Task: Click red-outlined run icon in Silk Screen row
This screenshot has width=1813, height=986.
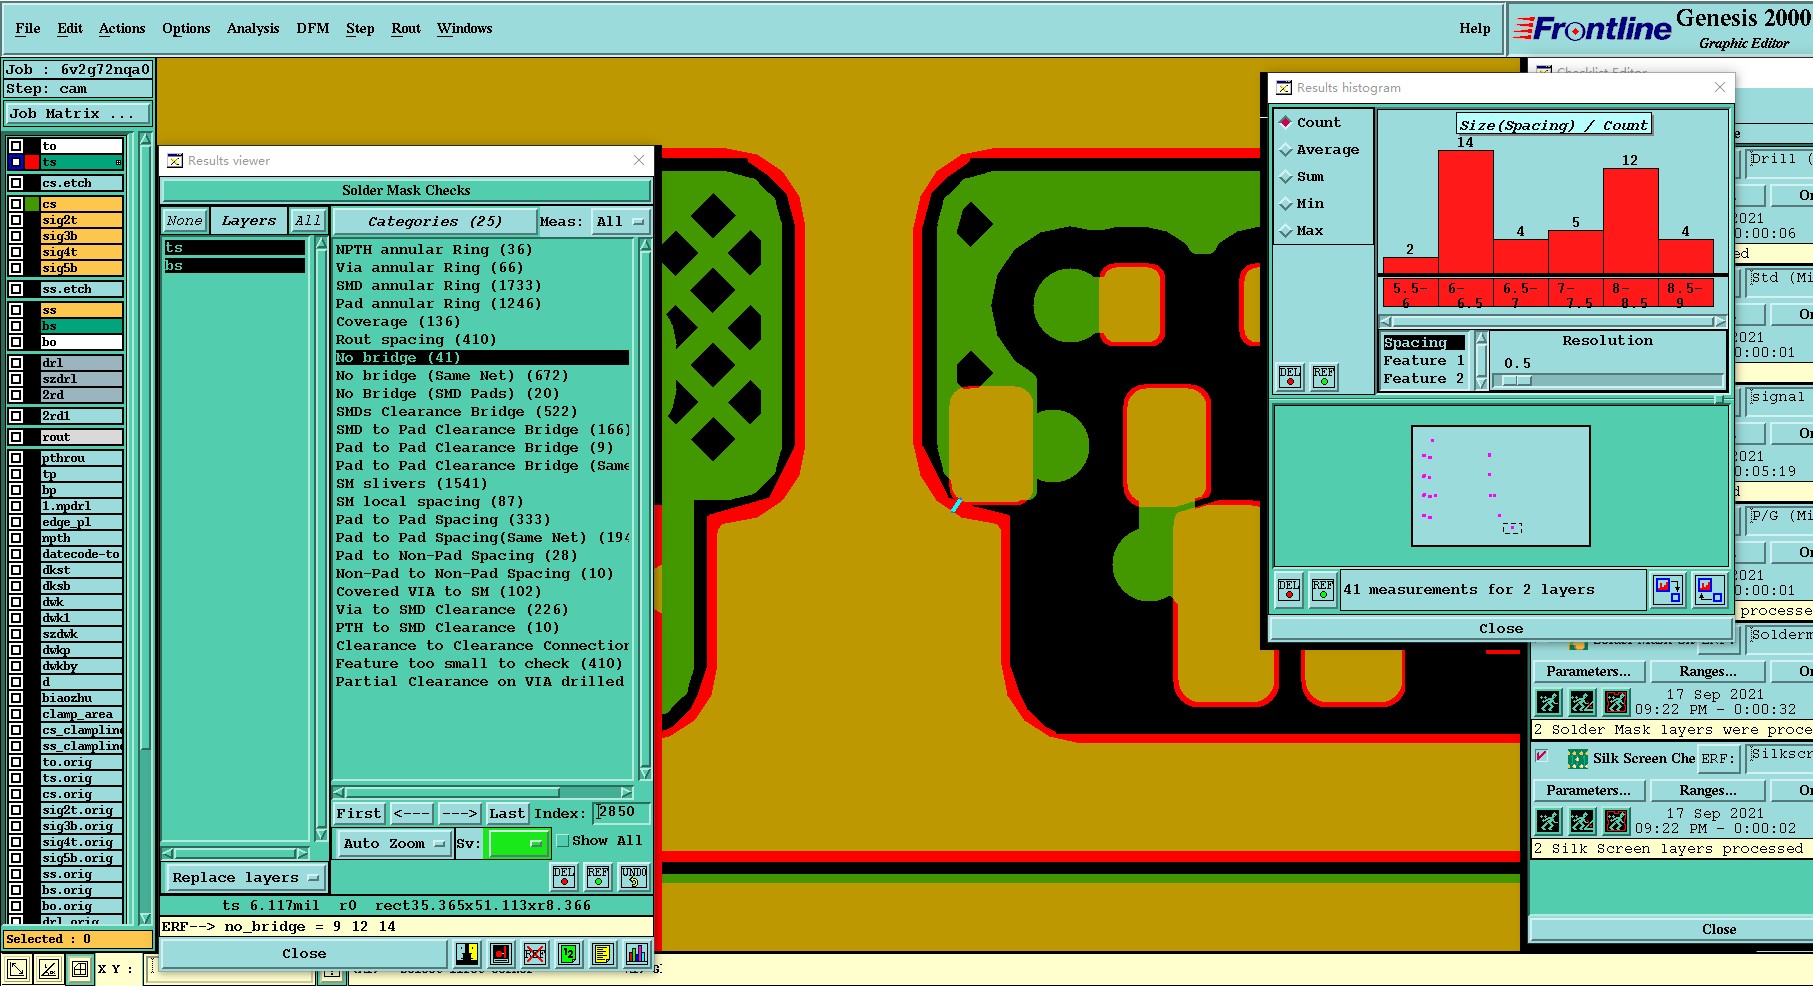Action: [x=1616, y=821]
